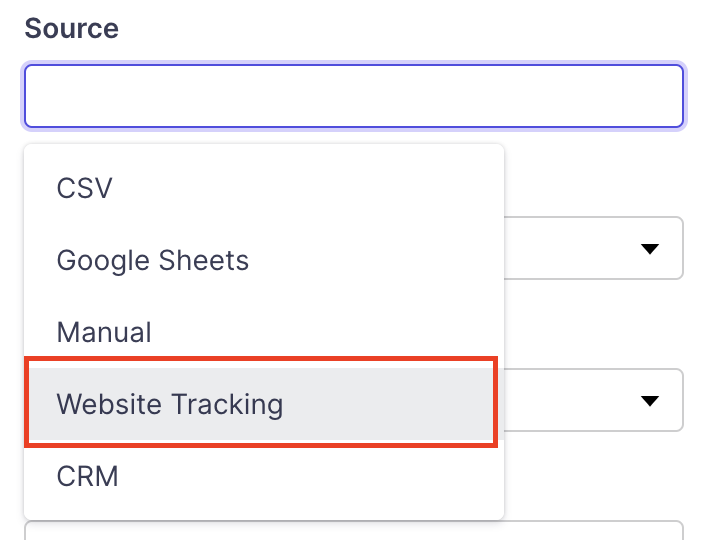Focus the Source text input field
The width and height of the screenshot is (710, 540).
click(x=354, y=96)
